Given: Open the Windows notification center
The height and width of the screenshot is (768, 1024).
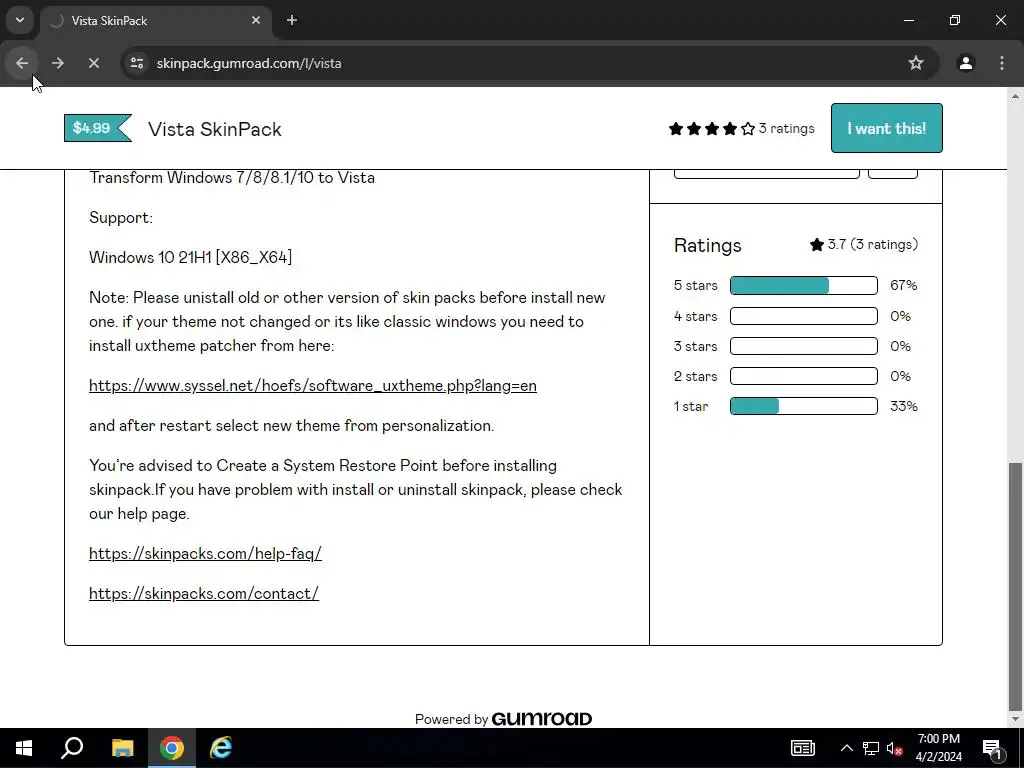Looking at the screenshot, I should [x=993, y=748].
